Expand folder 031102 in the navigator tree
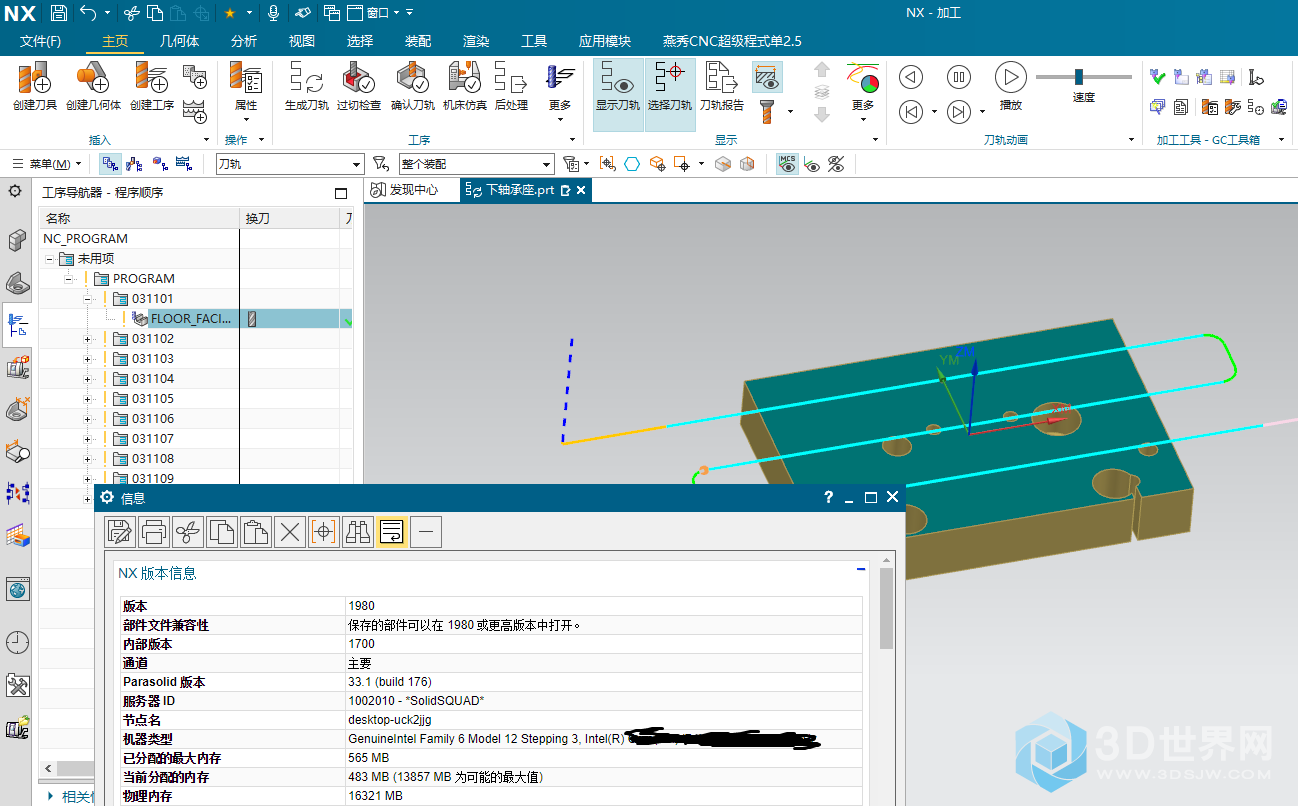This screenshot has height=806, width=1298. (x=88, y=339)
